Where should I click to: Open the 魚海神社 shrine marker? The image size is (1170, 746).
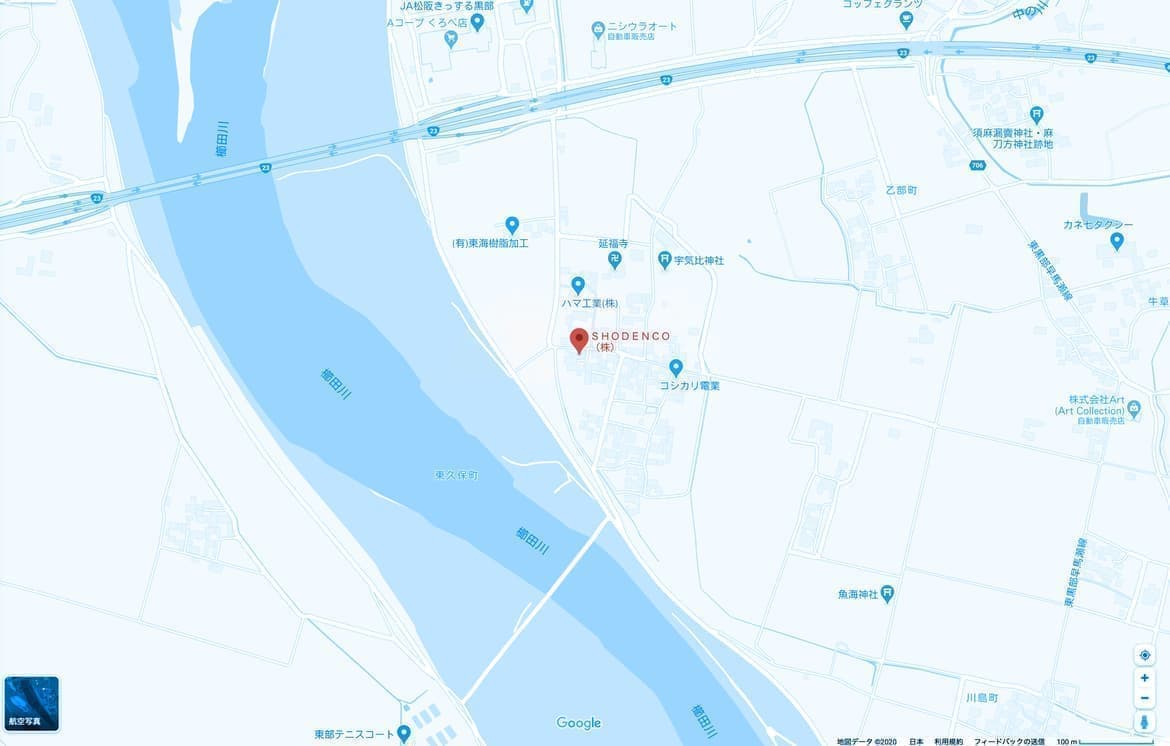[x=887, y=594]
